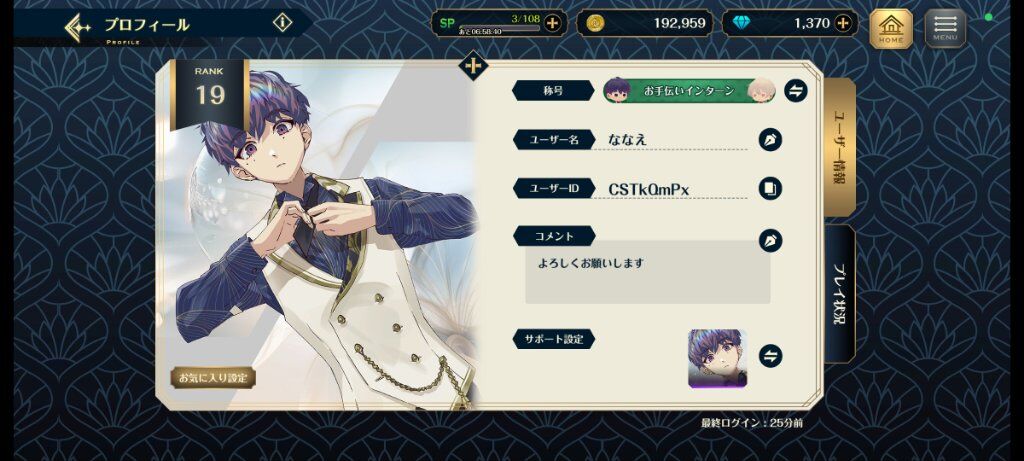1024x461 pixels.
Task: Edit the username with the pen icon
Action: tap(771, 140)
